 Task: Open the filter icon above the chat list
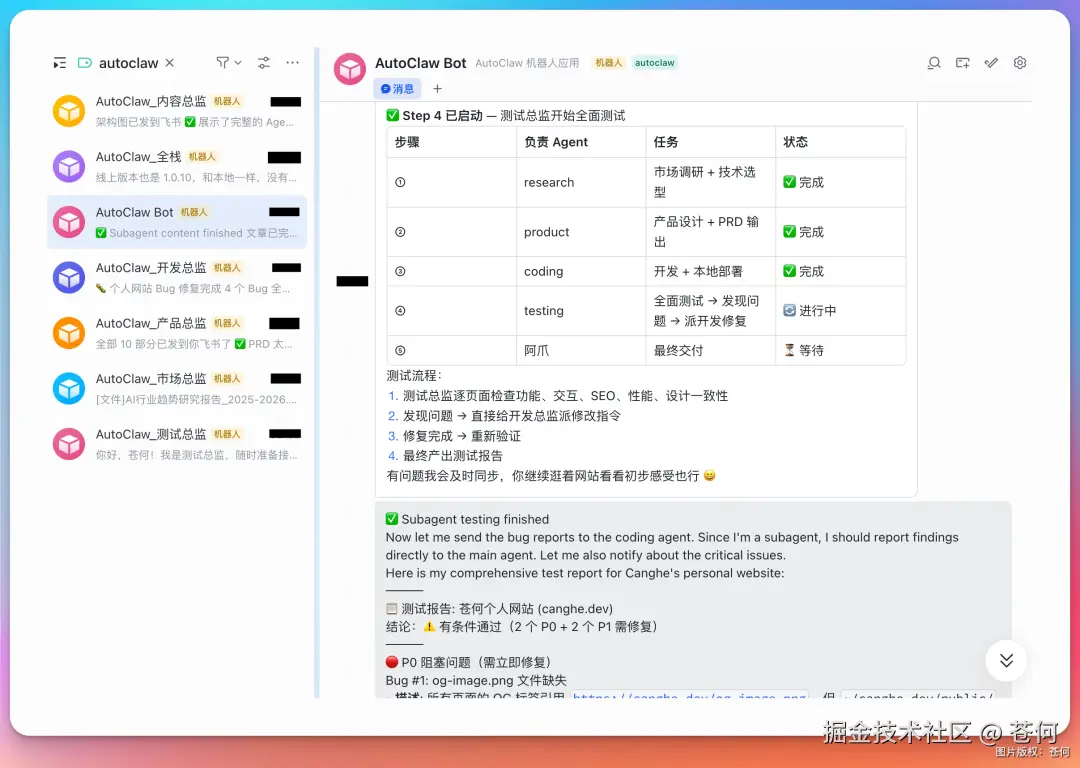(x=222, y=62)
